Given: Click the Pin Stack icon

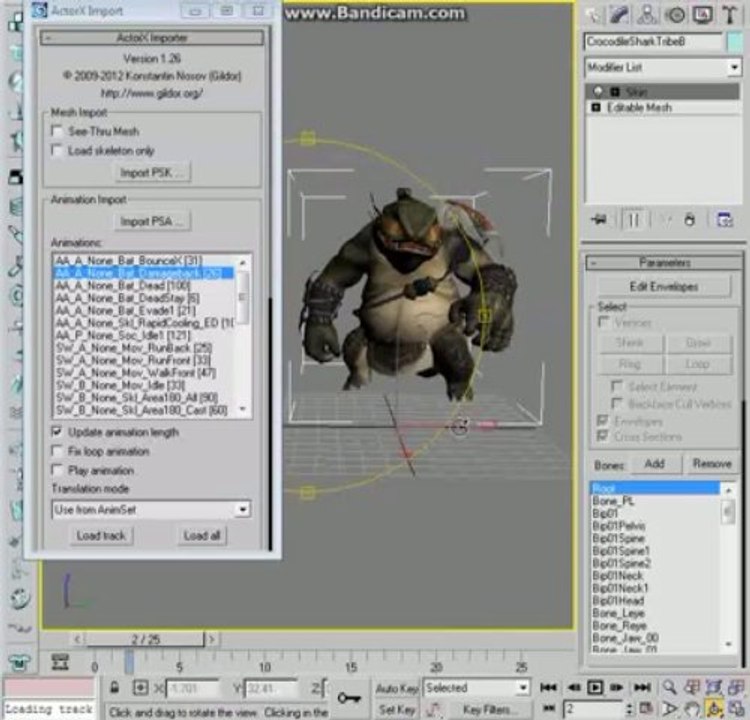Looking at the screenshot, I should 599,220.
